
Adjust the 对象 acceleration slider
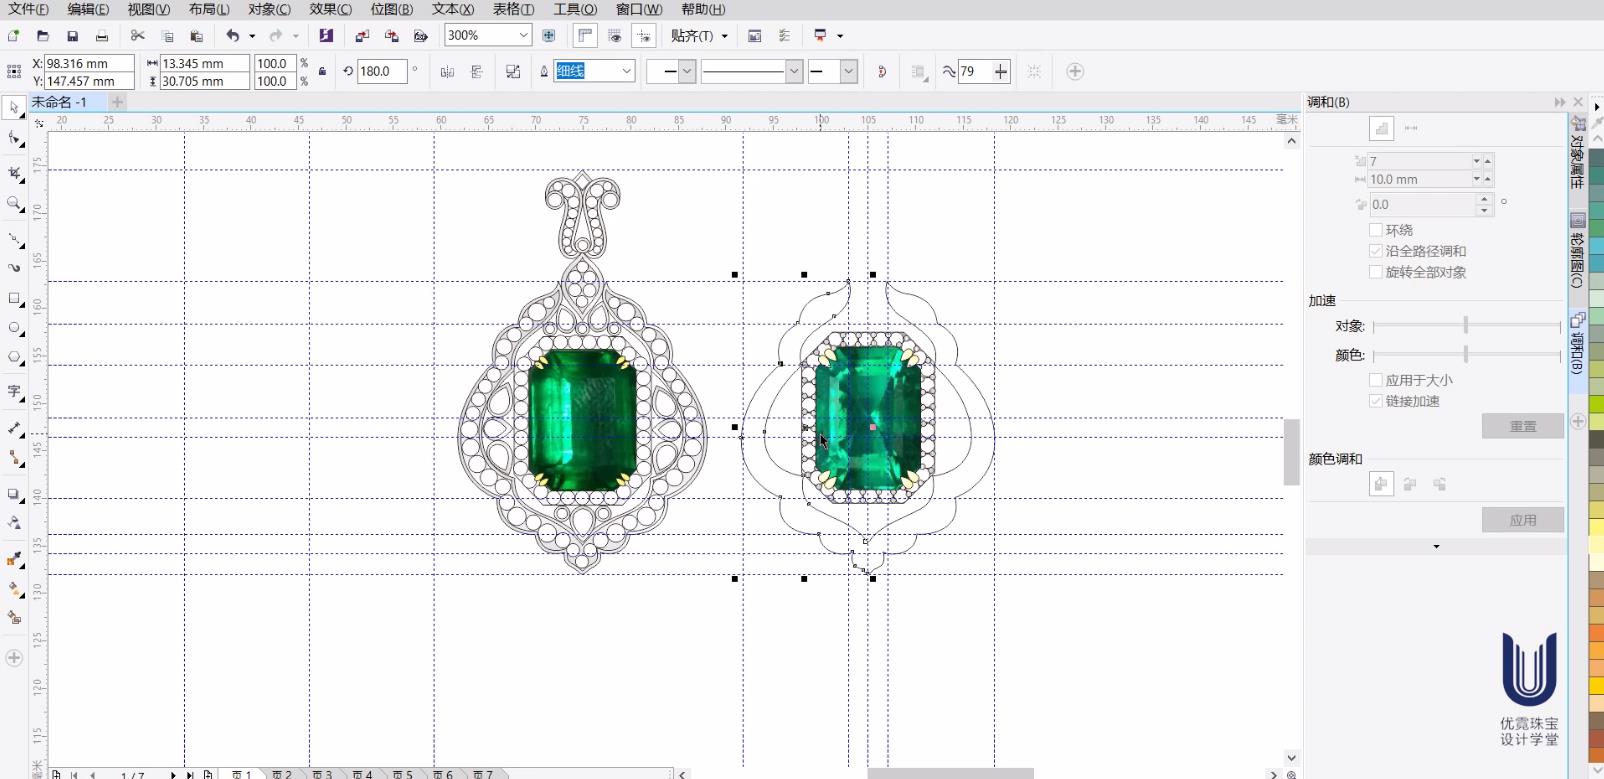[1466, 326]
